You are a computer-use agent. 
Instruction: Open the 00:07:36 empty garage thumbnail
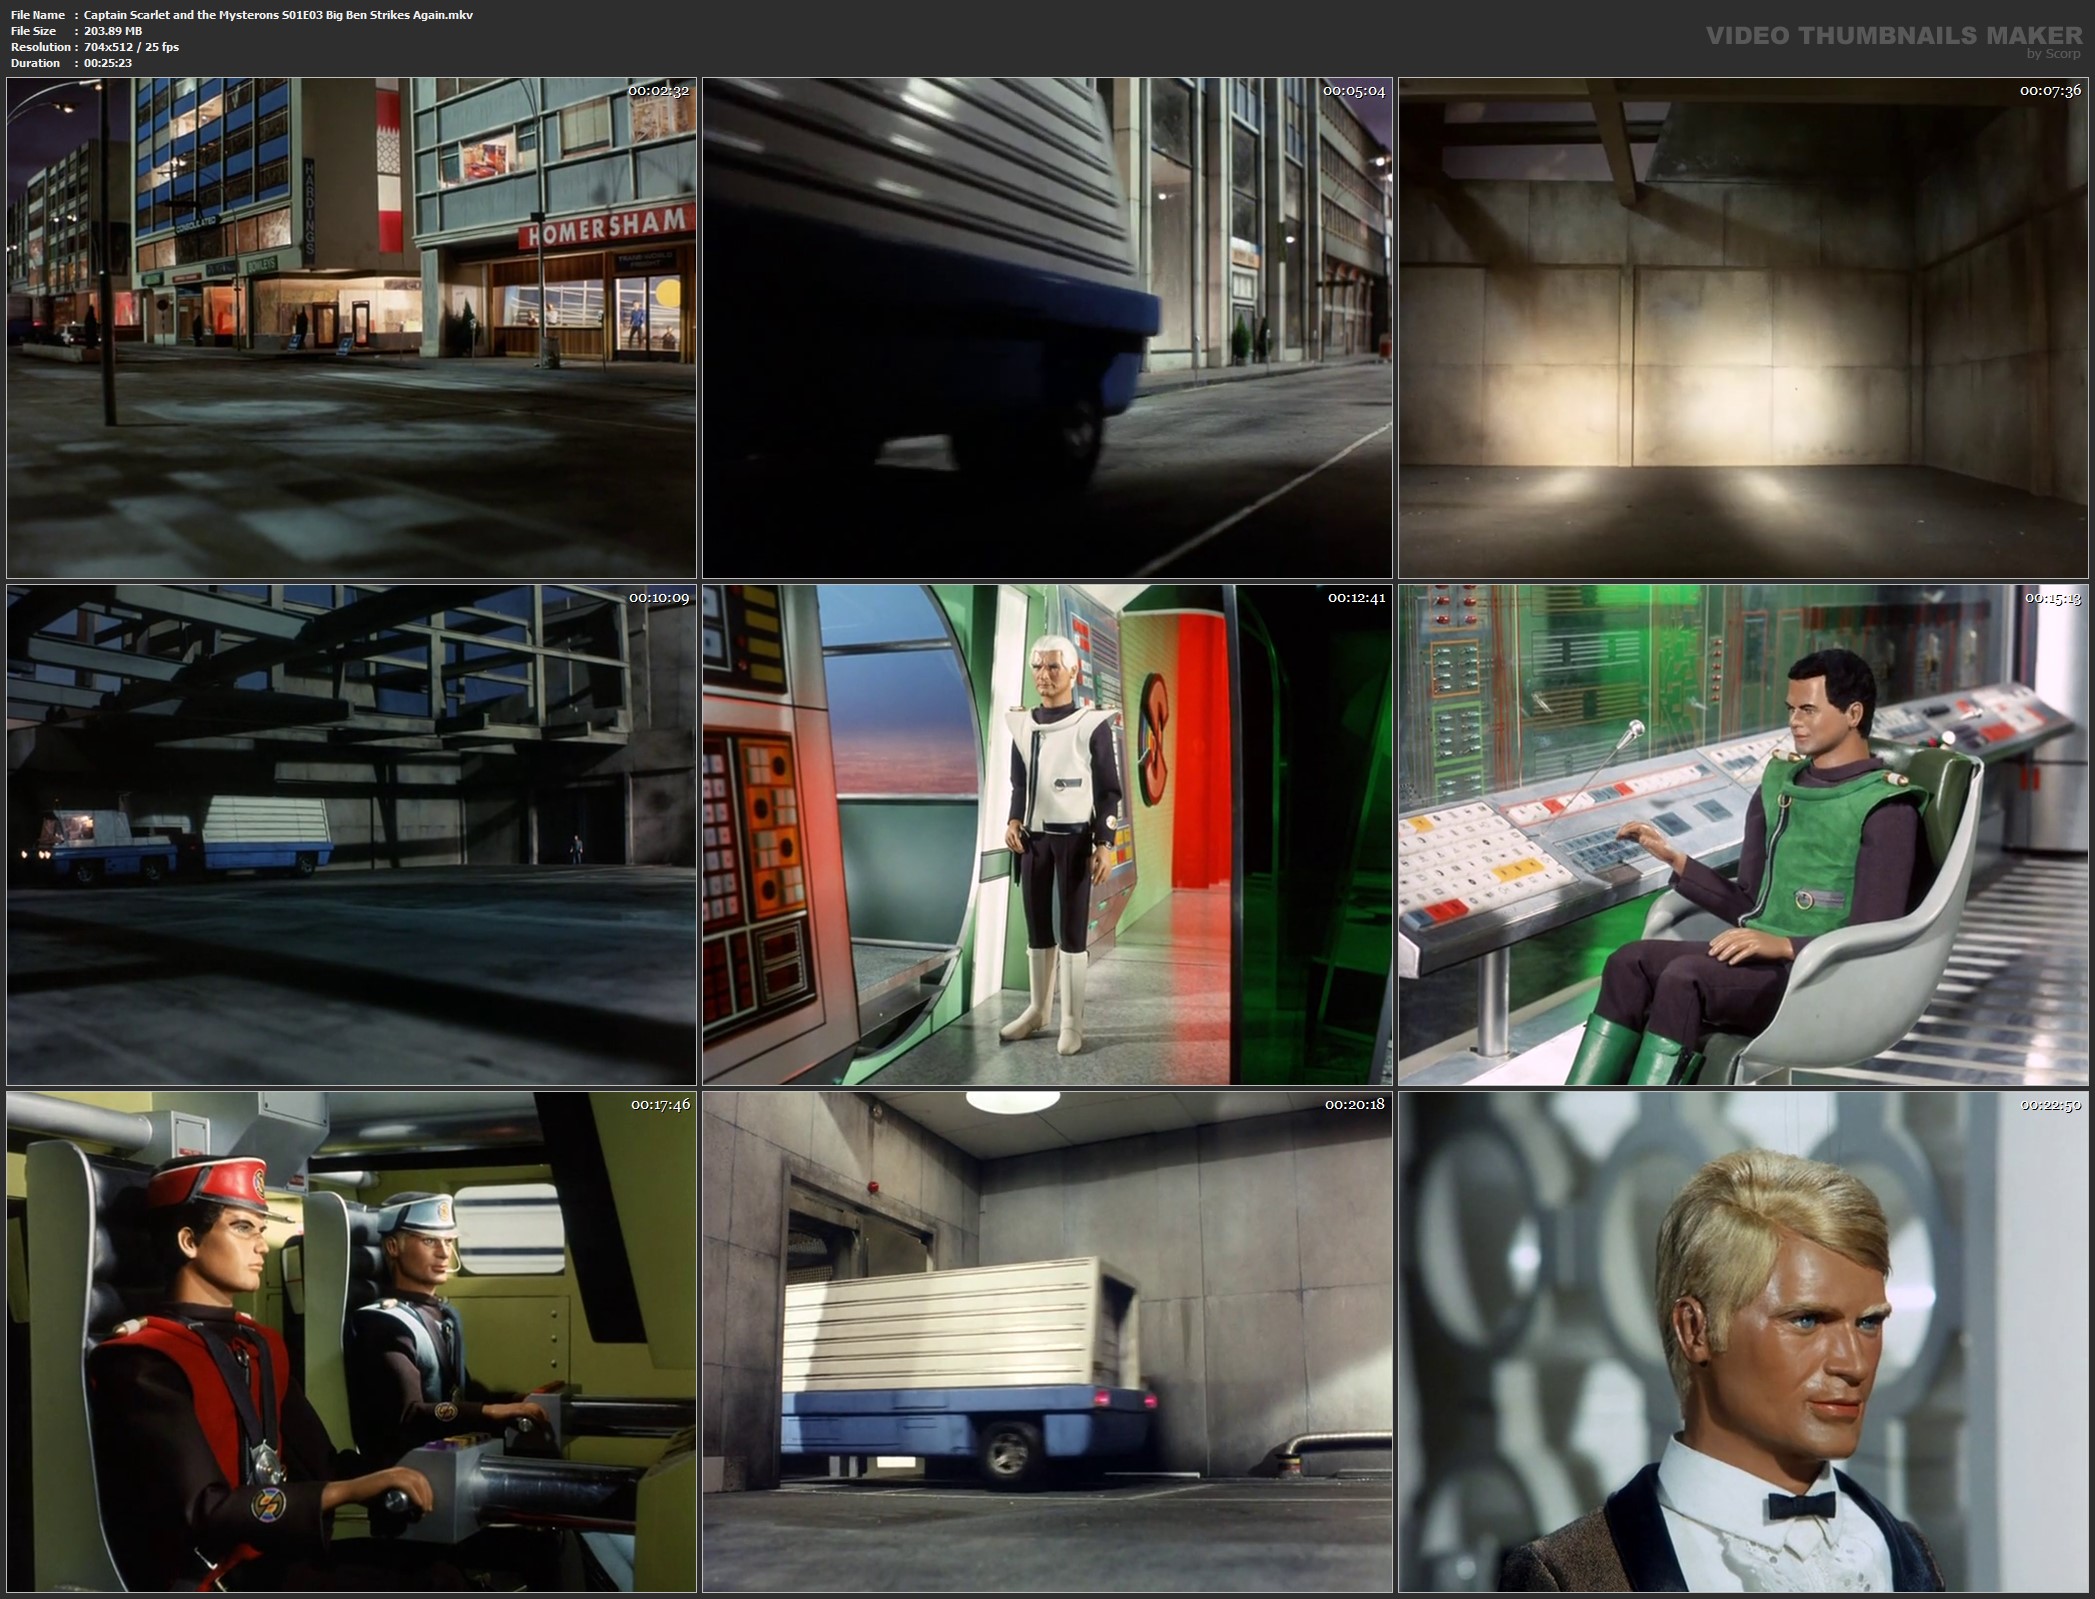pyautogui.click(x=1743, y=328)
